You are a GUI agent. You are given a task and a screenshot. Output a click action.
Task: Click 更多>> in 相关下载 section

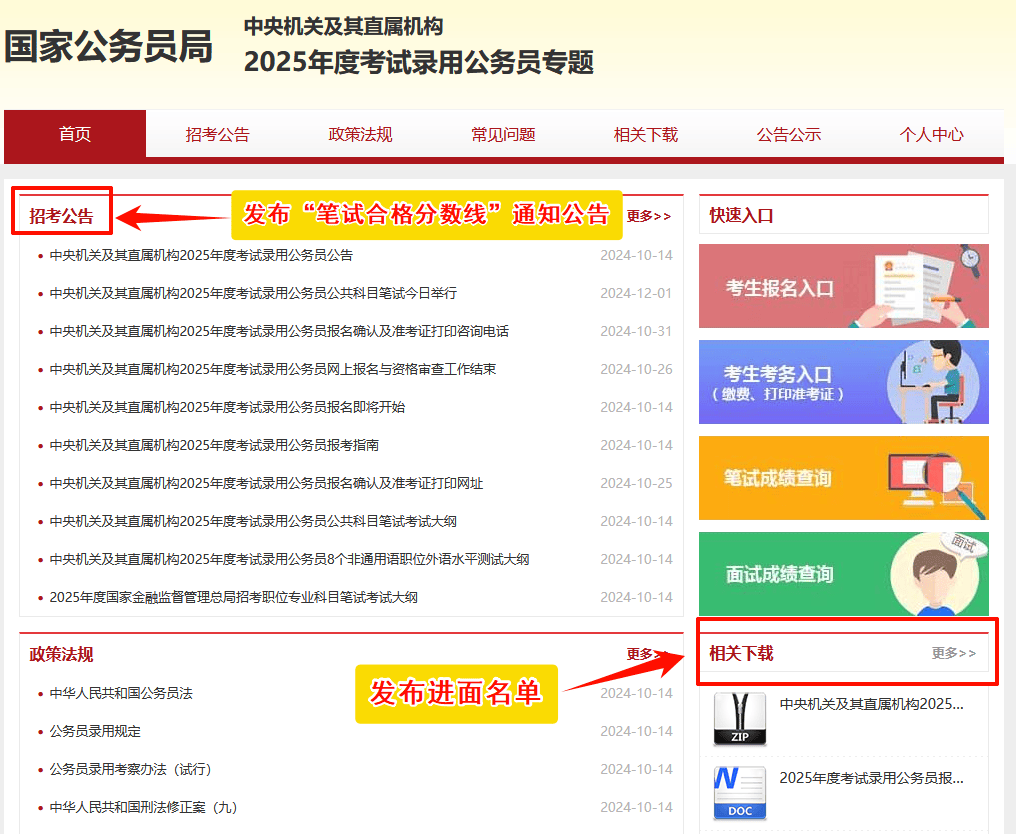click(x=954, y=653)
